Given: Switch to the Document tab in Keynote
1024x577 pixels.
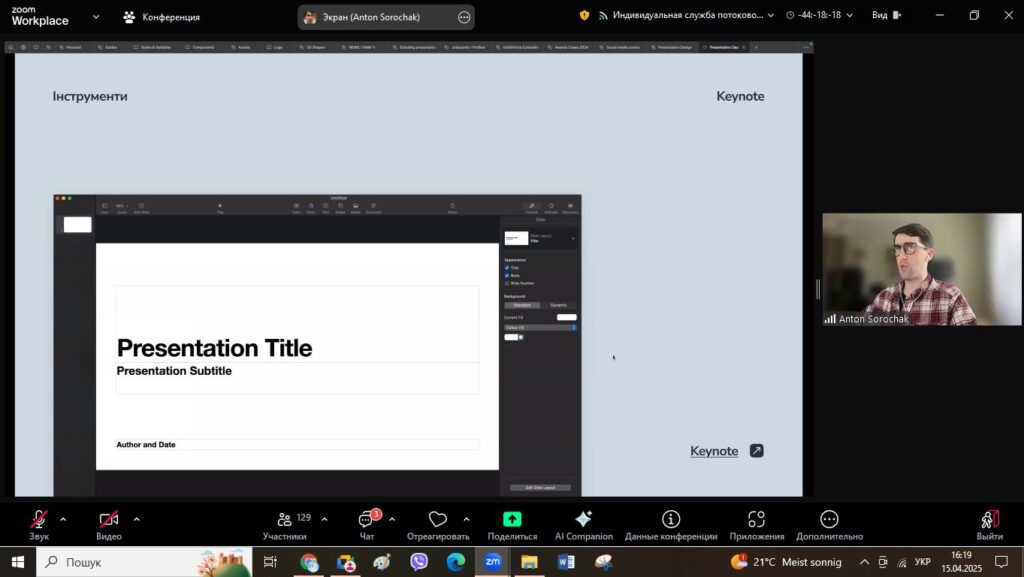Looking at the screenshot, I should pyautogui.click(x=570, y=208).
